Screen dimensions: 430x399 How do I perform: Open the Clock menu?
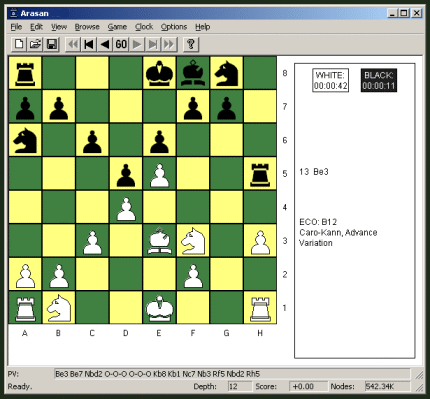click(x=144, y=27)
